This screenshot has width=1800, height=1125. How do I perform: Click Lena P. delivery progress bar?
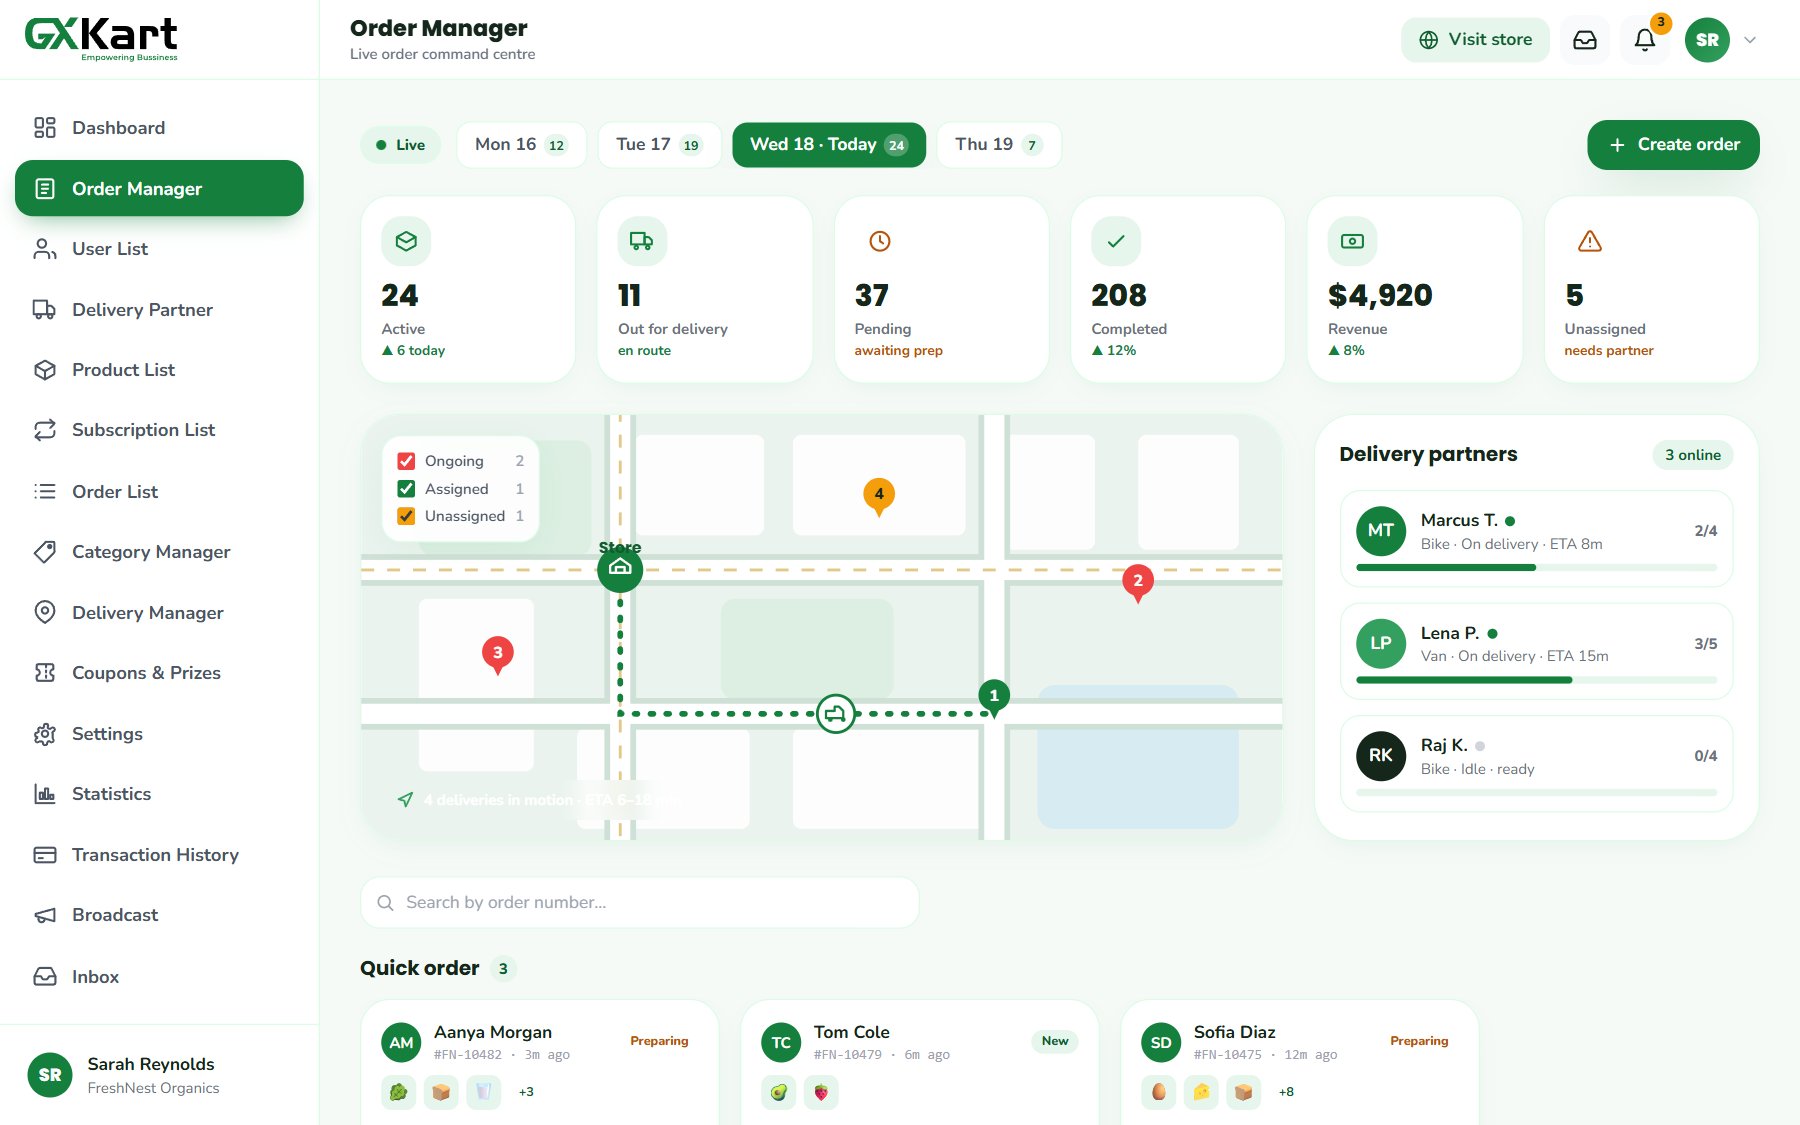(x=1536, y=680)
